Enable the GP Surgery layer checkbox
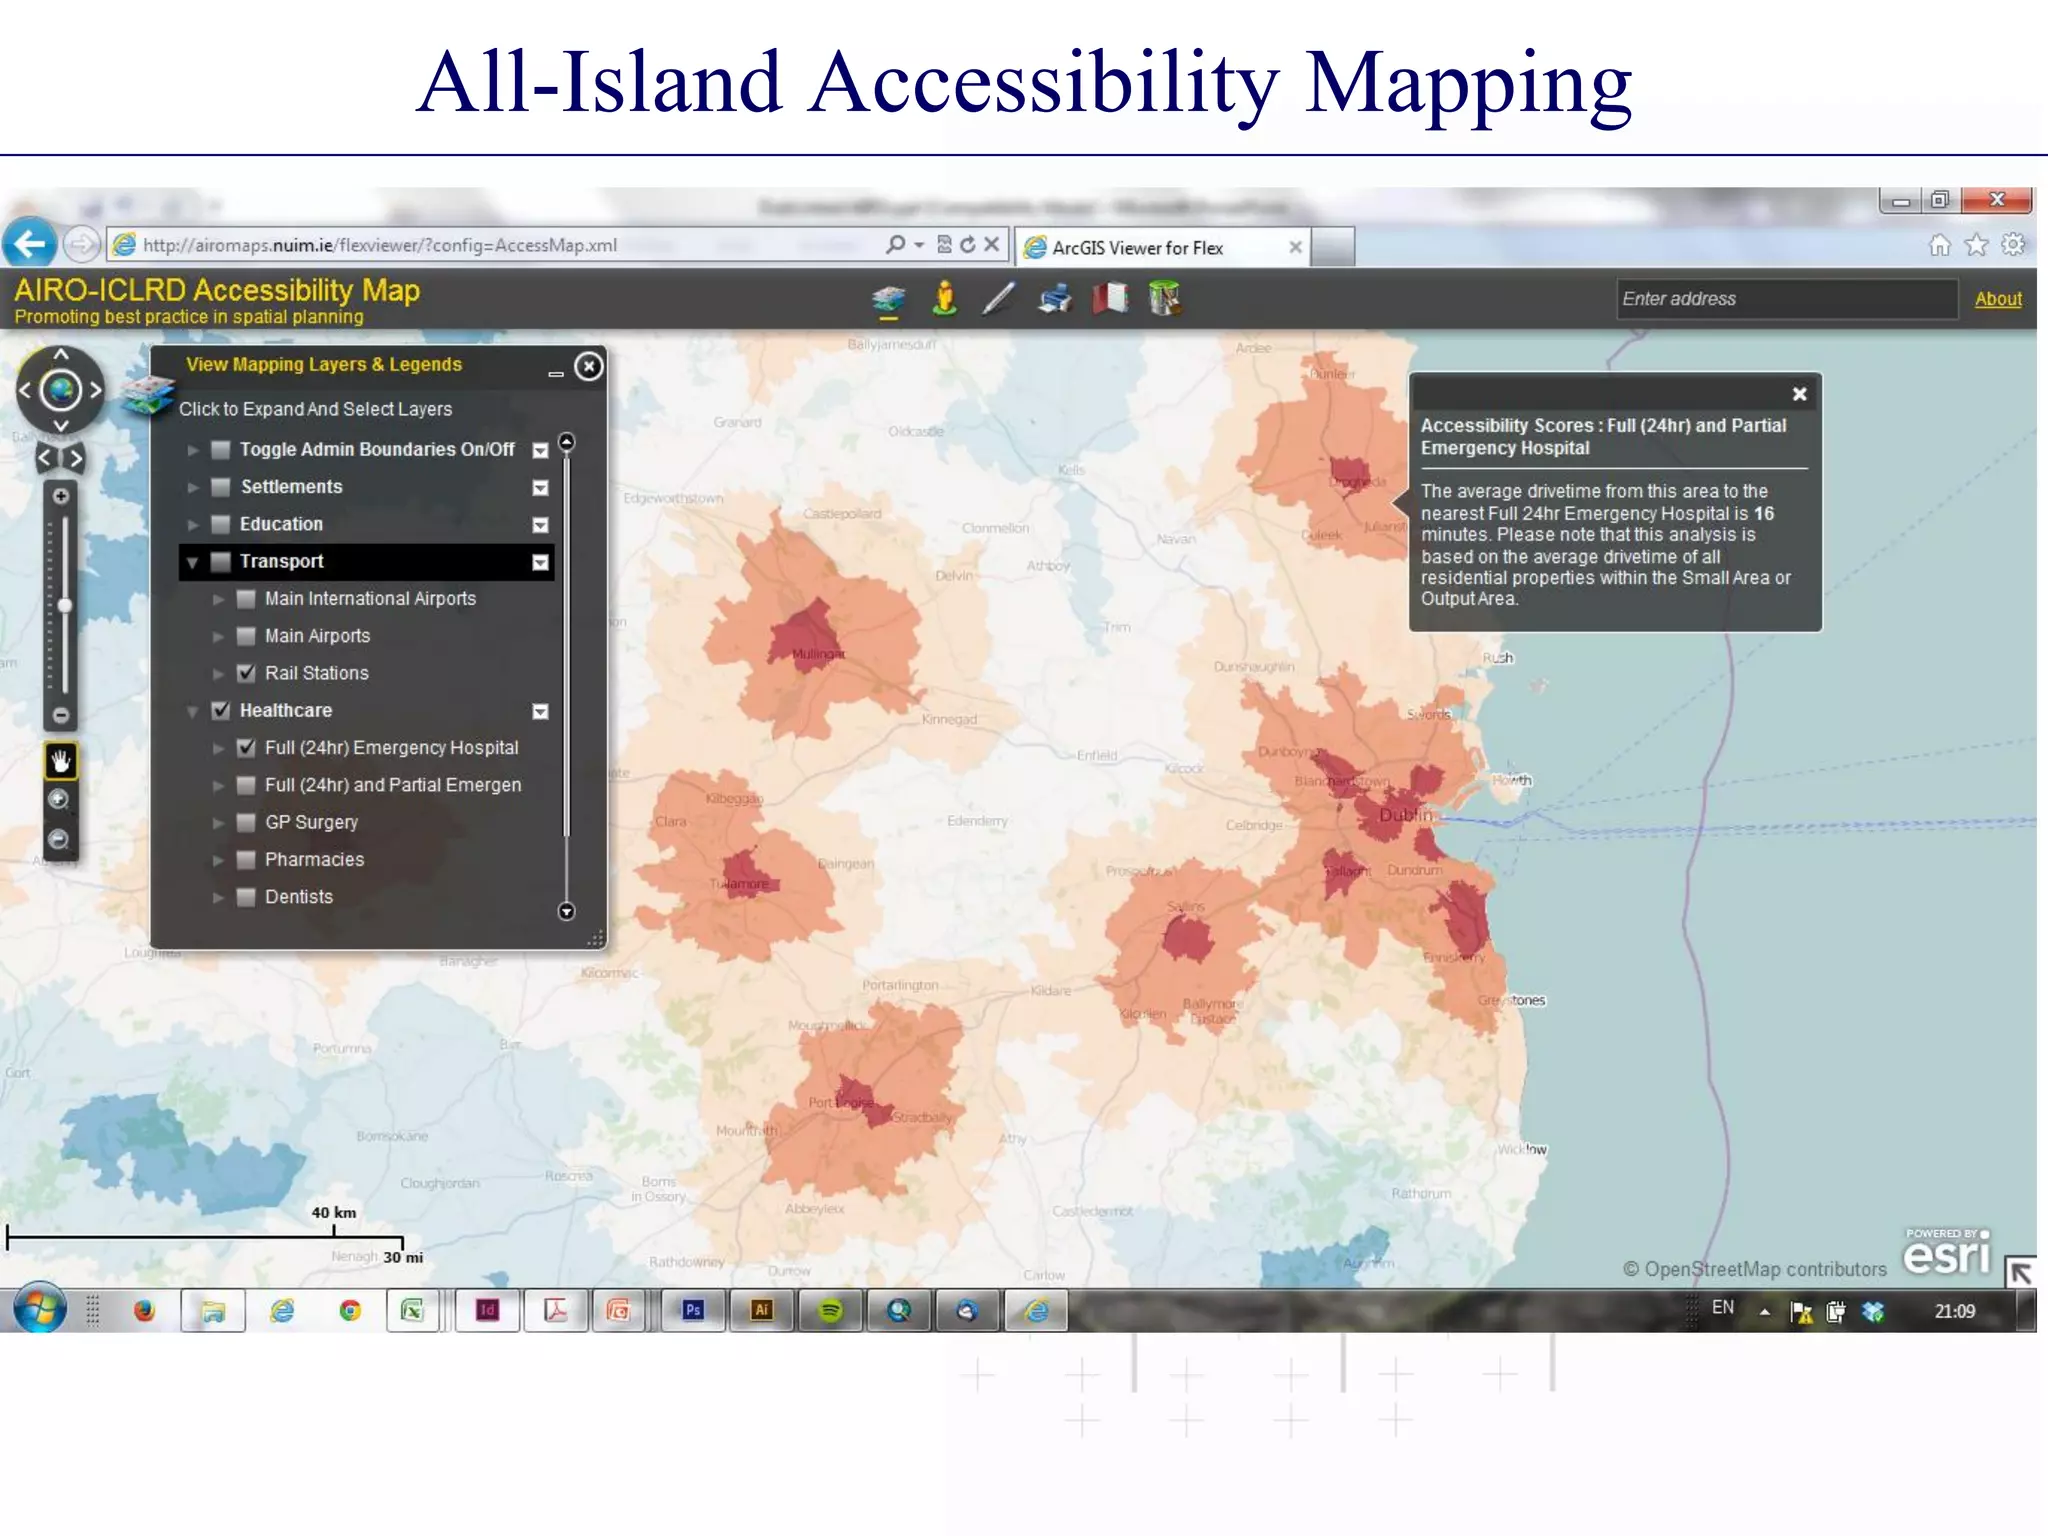 tap(246, 822)
